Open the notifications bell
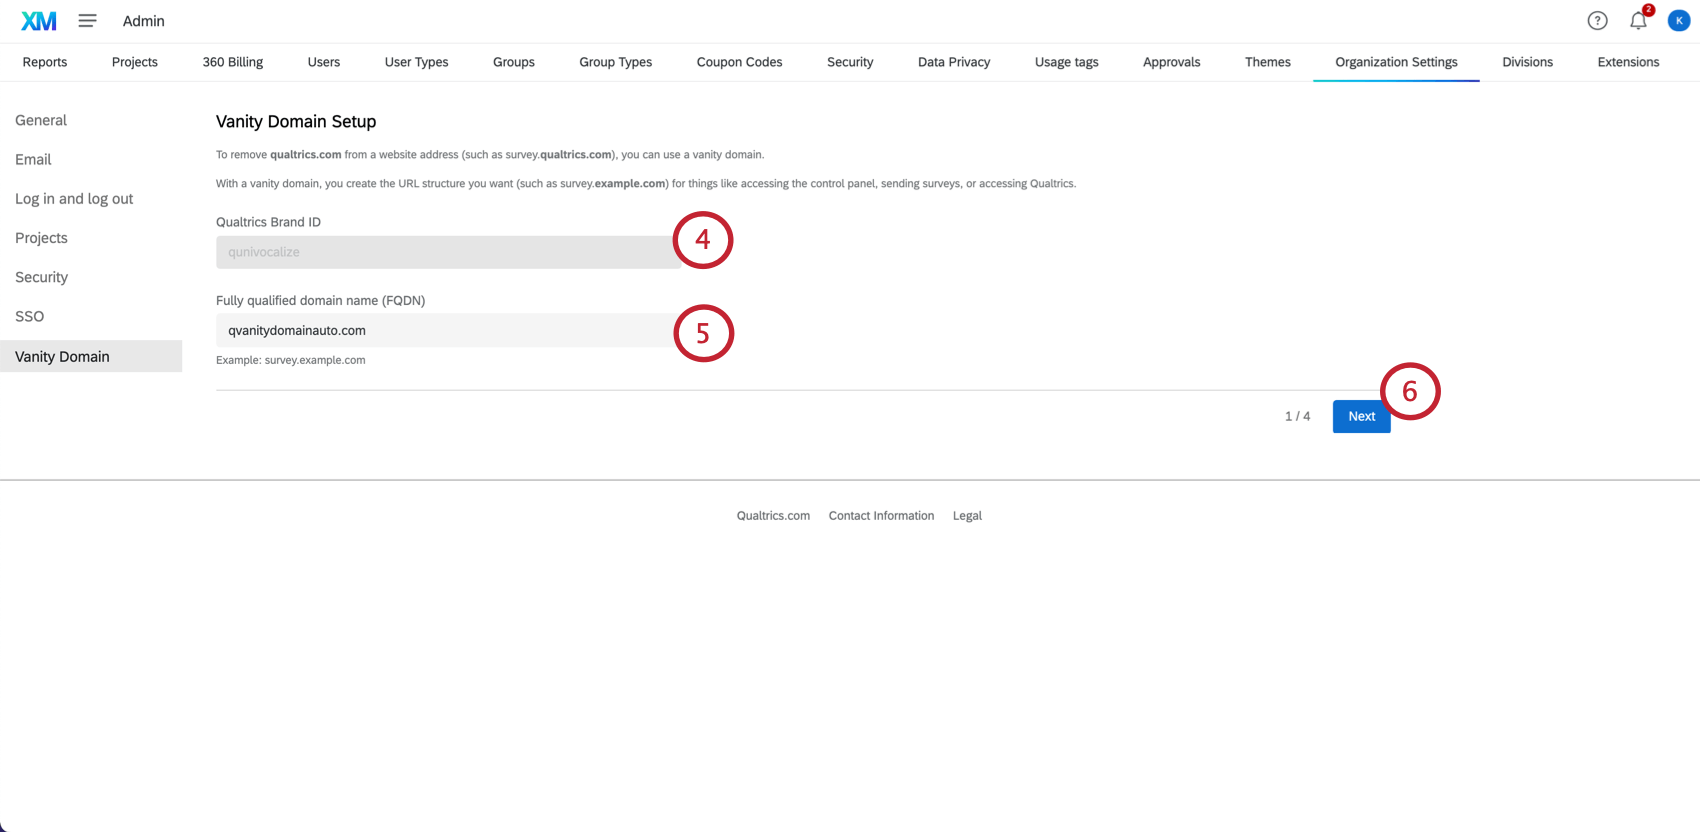This screenshot has height=832, width=1700. [1638, 21]
